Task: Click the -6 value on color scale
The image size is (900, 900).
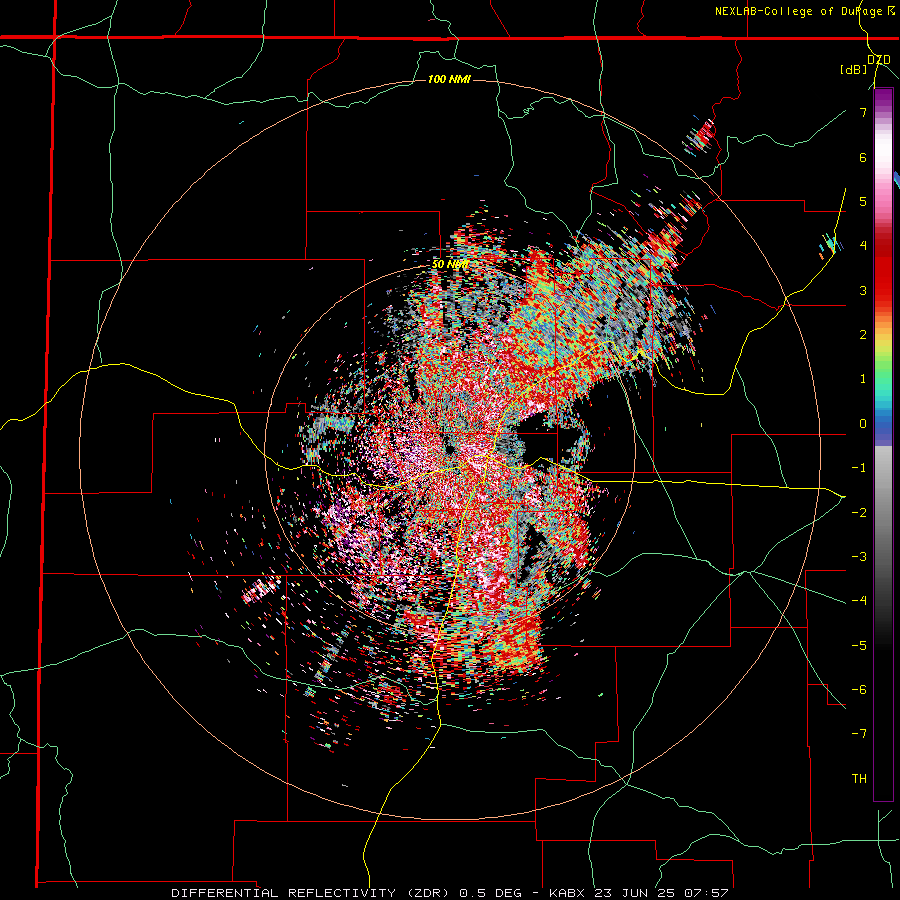Action: (x=859, y=689)
